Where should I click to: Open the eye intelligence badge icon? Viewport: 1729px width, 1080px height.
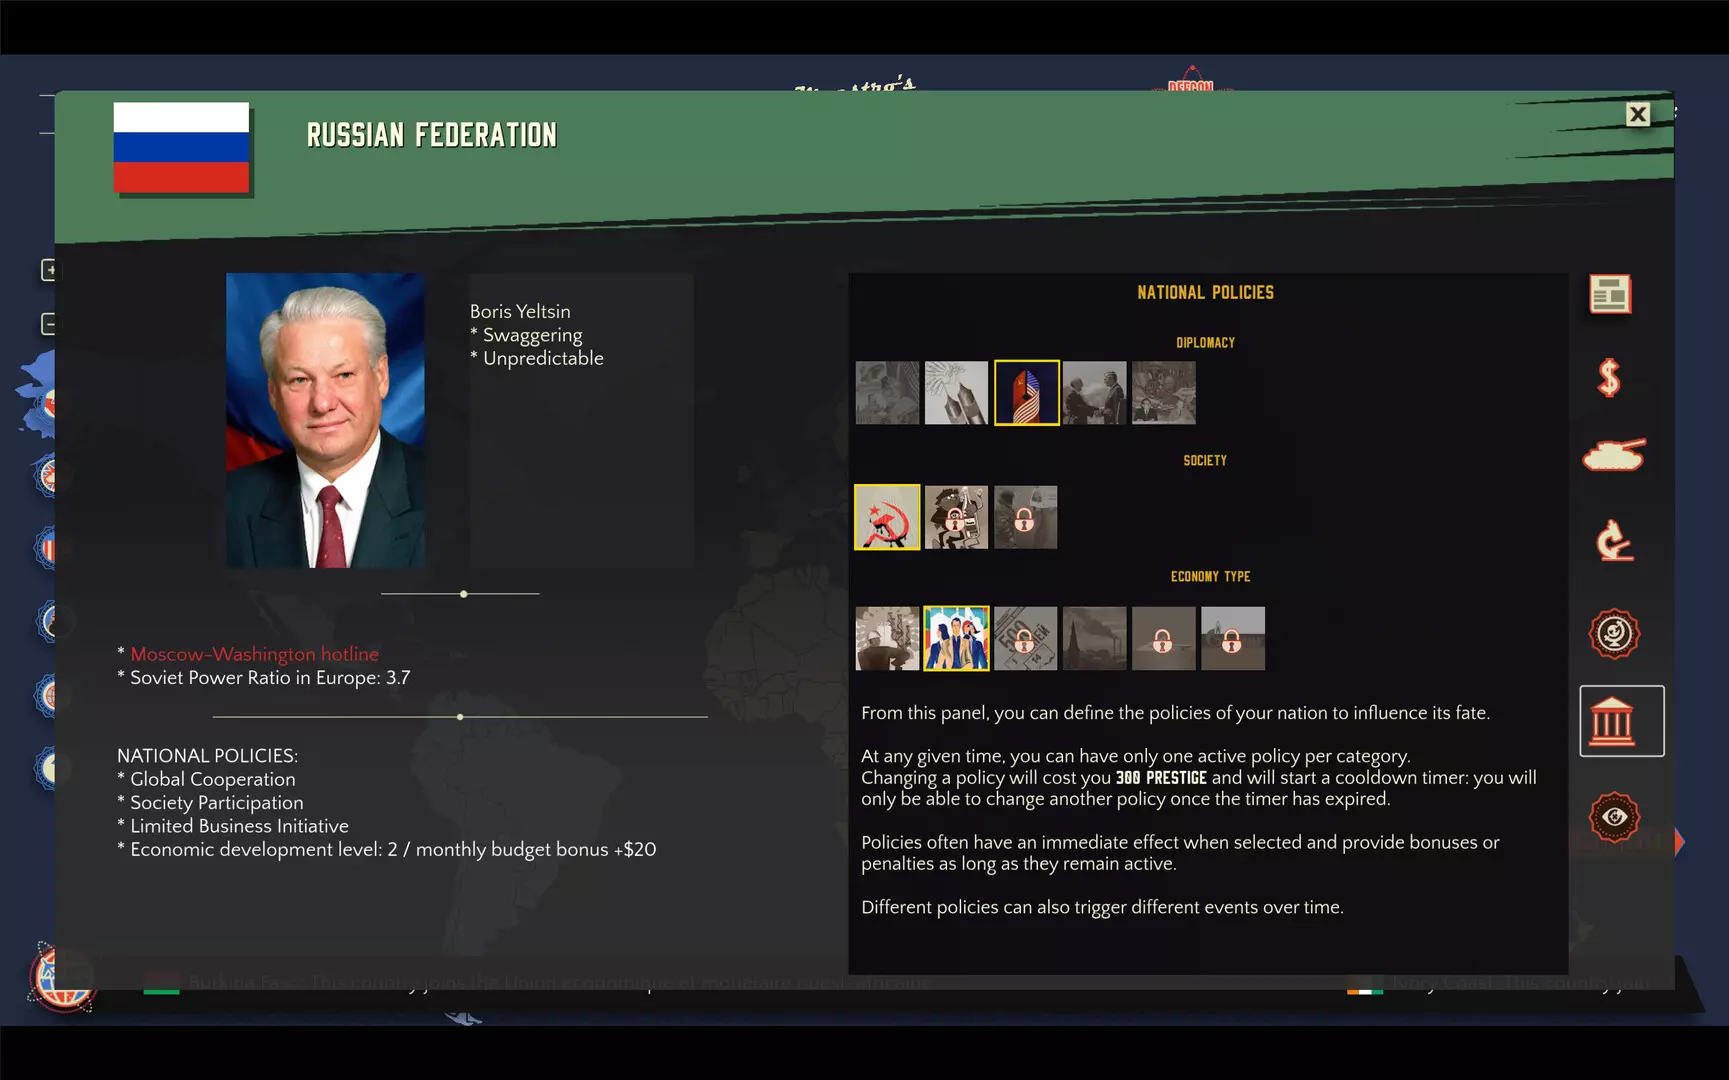coord(1614,817)
